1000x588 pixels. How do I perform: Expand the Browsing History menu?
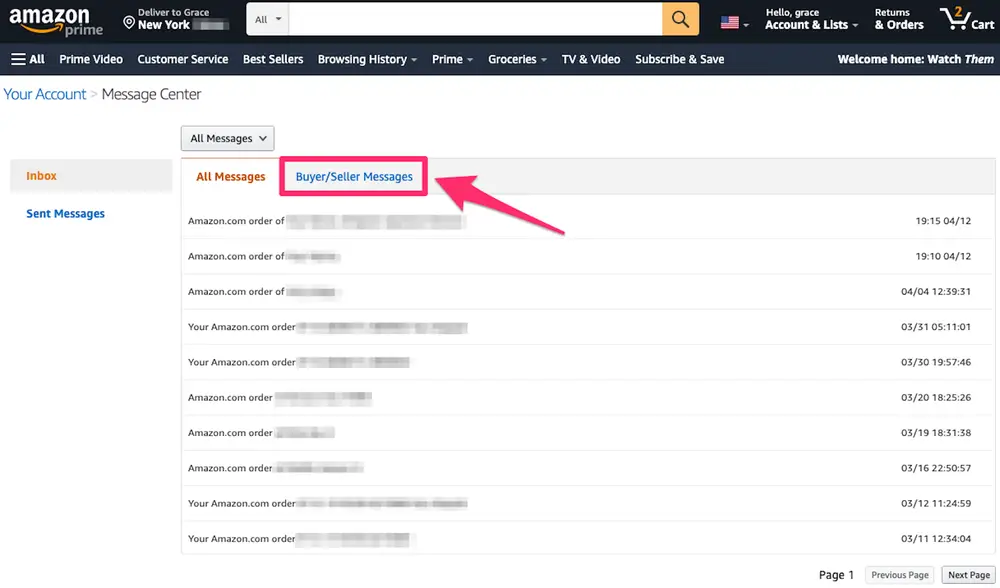(x=367, y=59)
